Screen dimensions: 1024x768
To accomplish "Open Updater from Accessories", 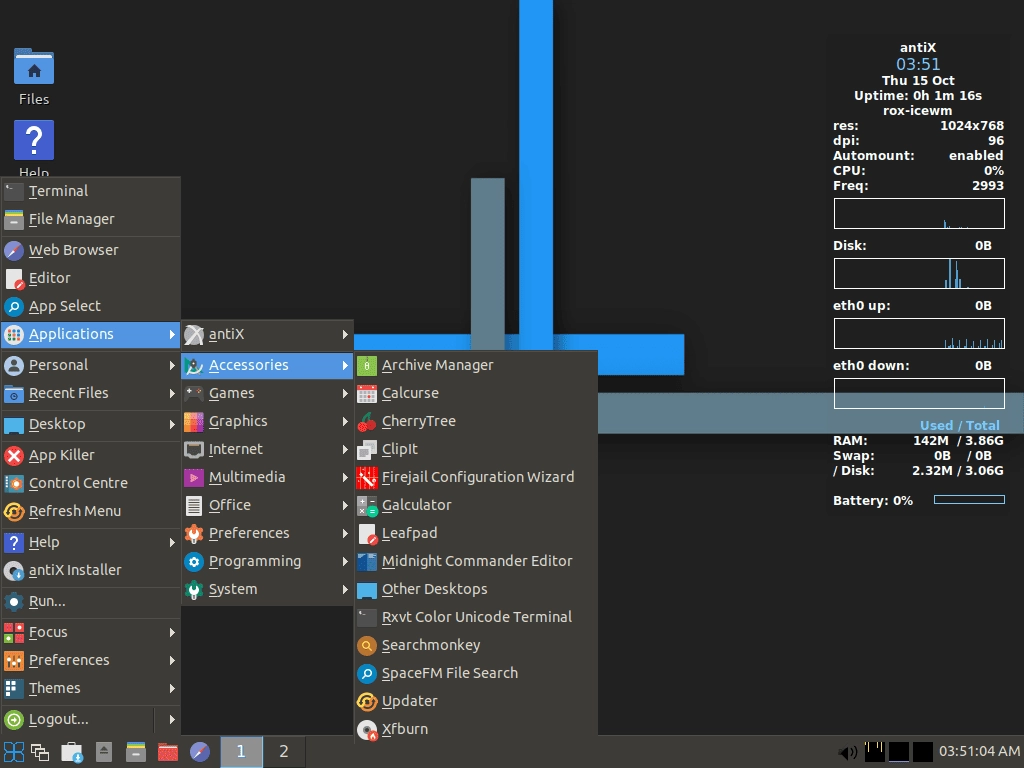I will [x=475, y=702].
